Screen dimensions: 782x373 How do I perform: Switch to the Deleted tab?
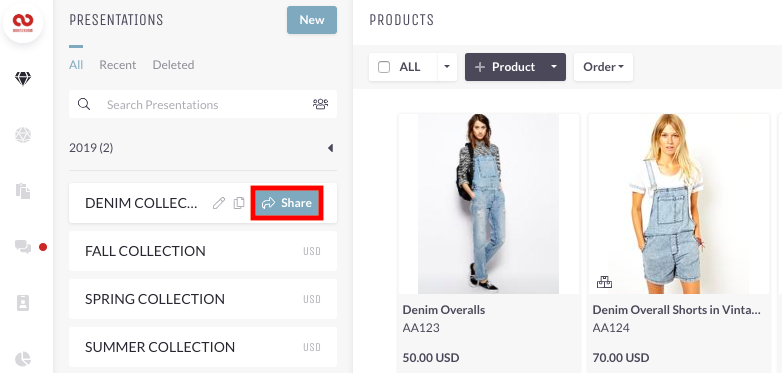(174, 65)
